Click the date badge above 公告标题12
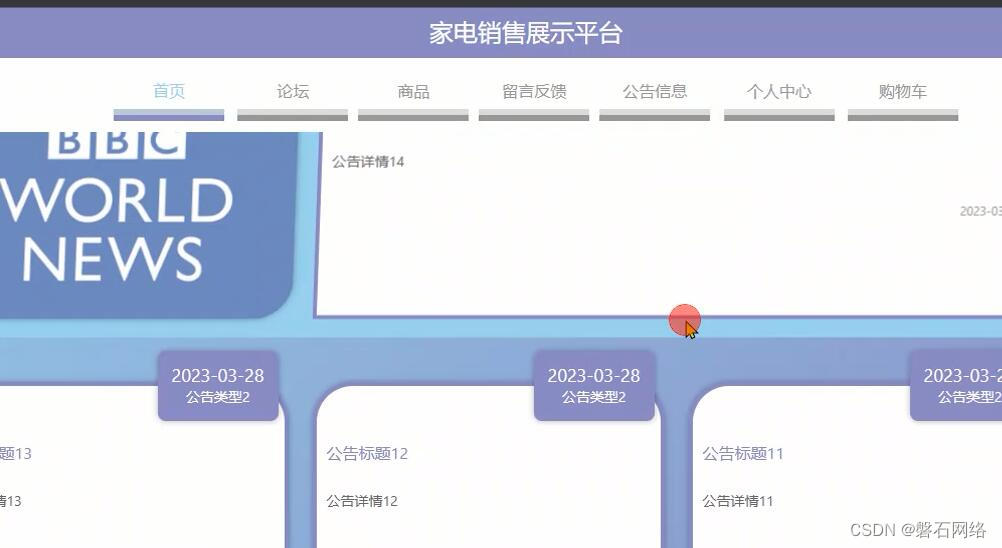Image resolution: width=1002 pixels, height=548 pixels. coord(594,385)
